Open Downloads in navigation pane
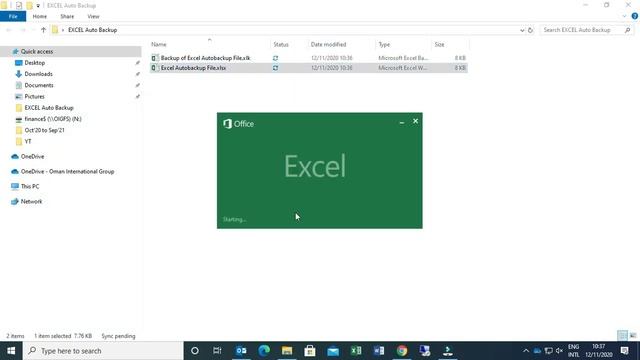This screenshot has width=640, height=360. pyautogui.click(x=38, y=74)
